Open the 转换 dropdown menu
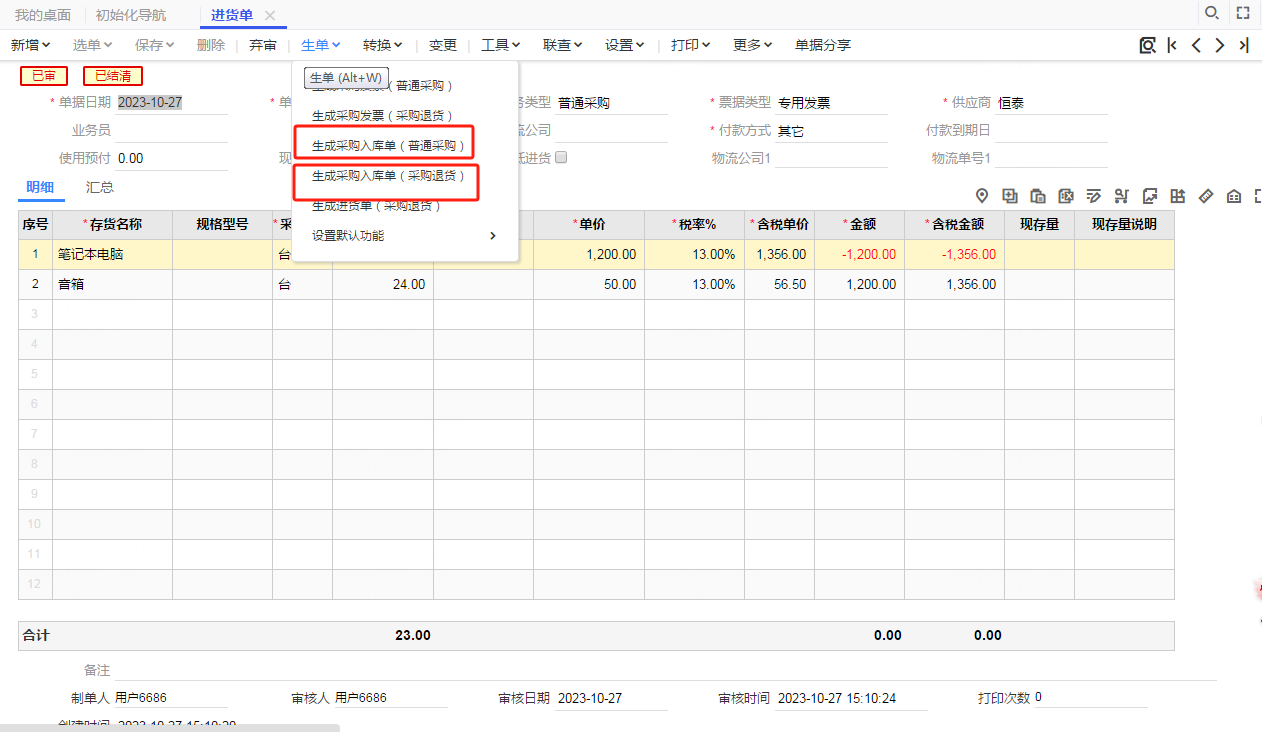The width and height of the screenshot is (1262, 732). (383, 45)
